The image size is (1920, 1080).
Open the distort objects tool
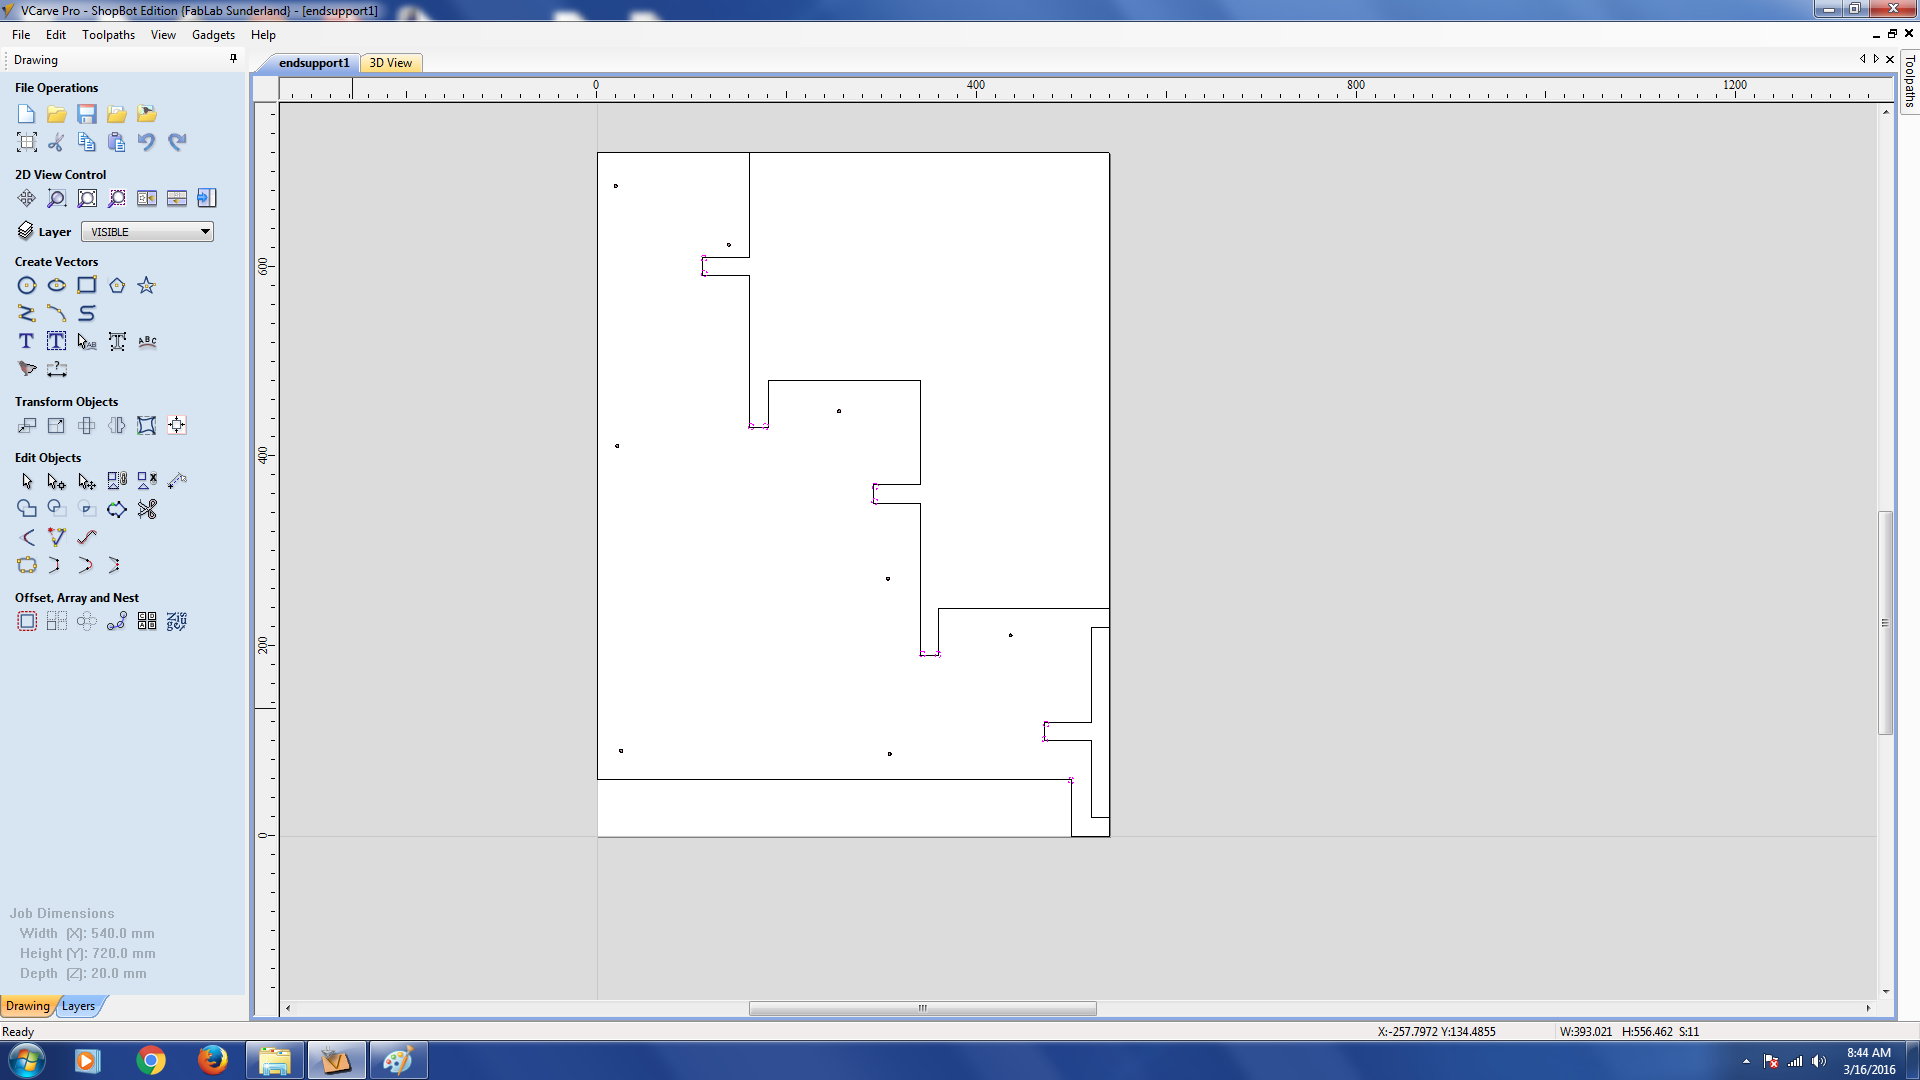(147, 425)
